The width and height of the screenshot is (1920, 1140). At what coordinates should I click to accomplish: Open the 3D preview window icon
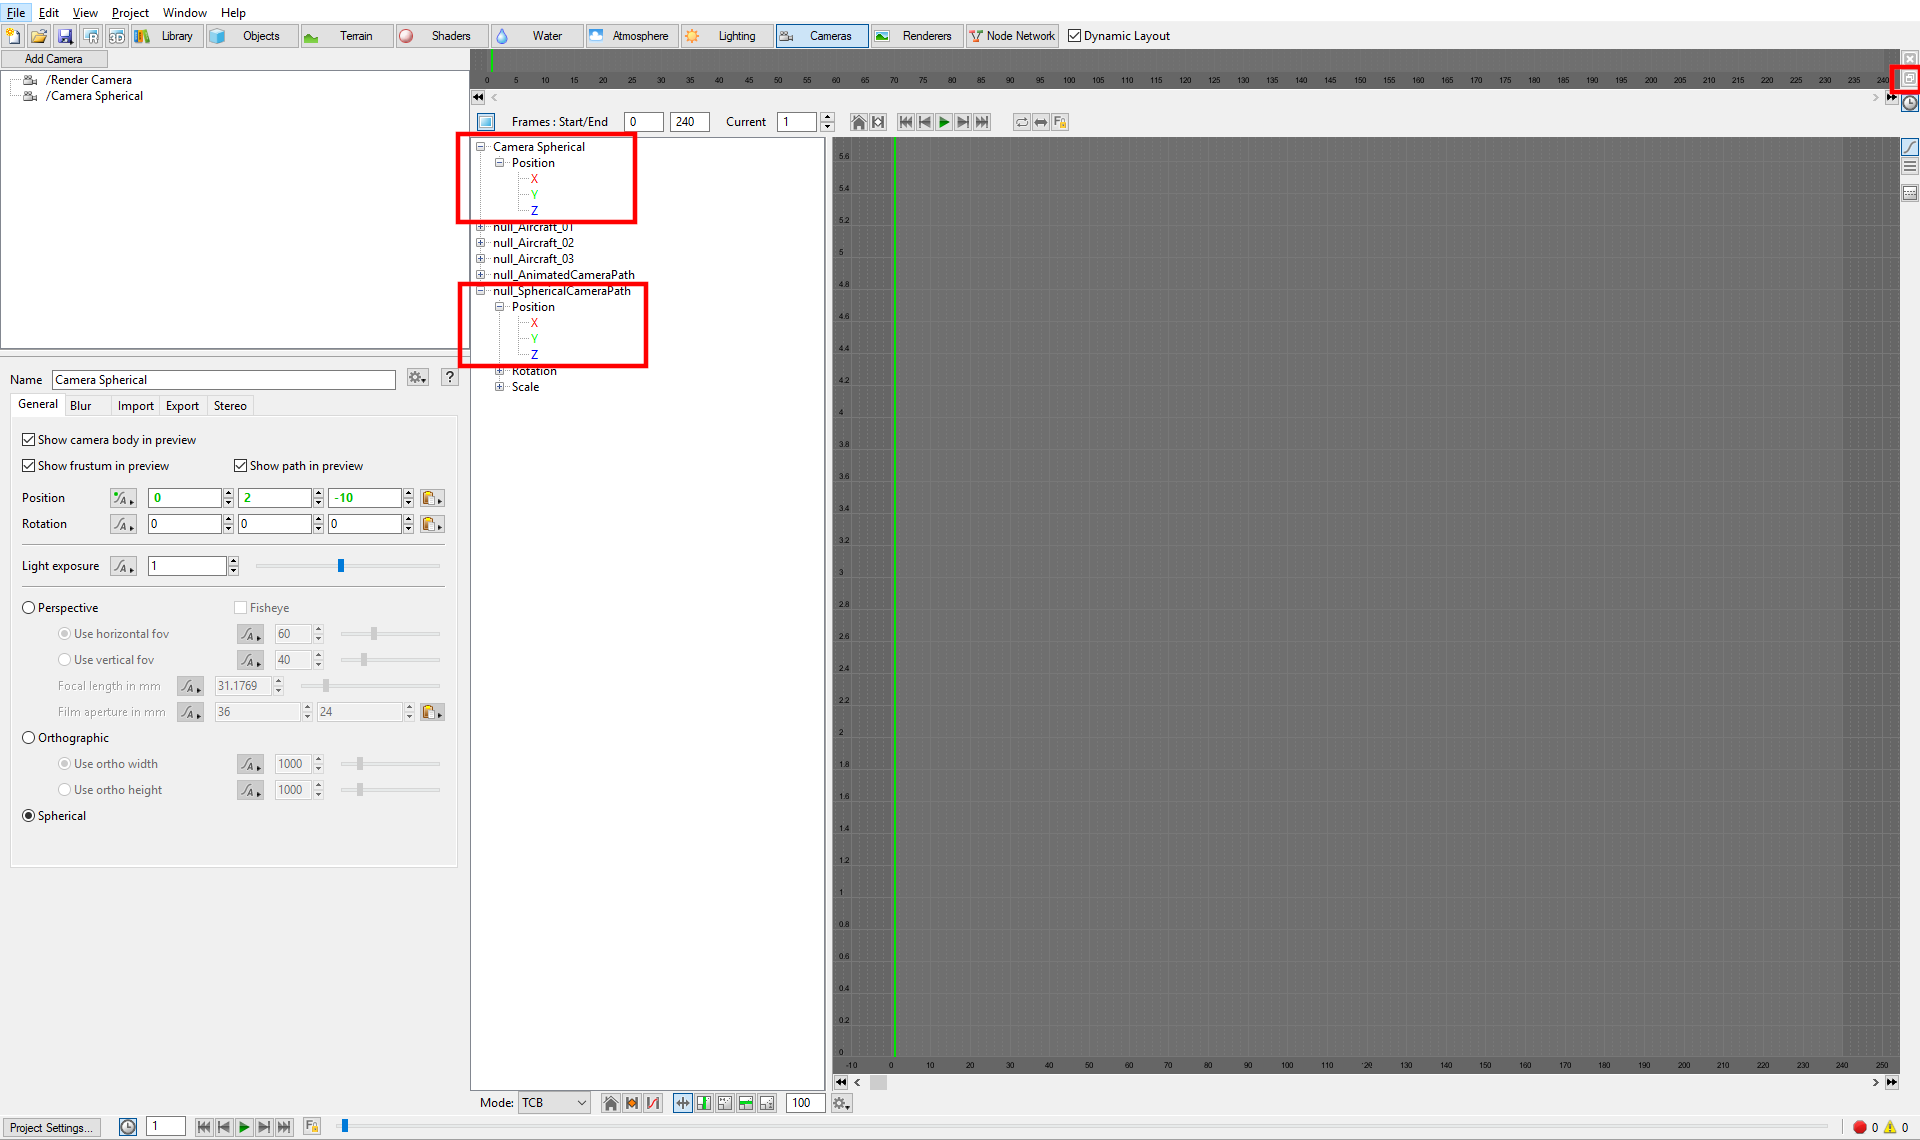pyautogui.click(x=117, y=36)
